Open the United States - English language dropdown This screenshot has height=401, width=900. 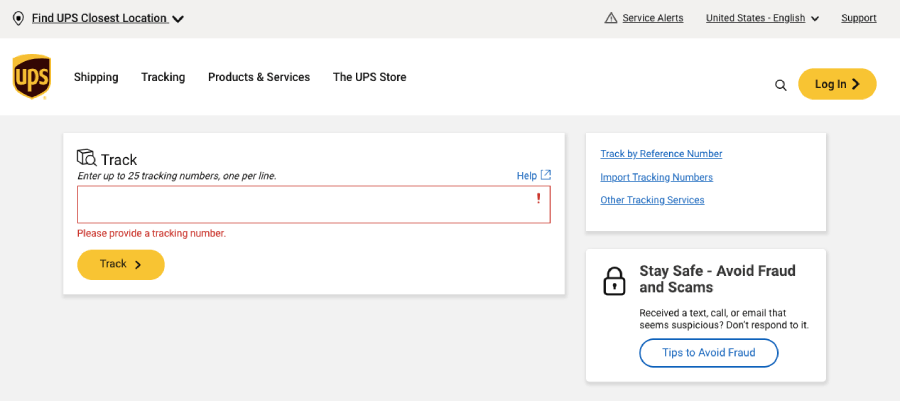tap(762, 18)
